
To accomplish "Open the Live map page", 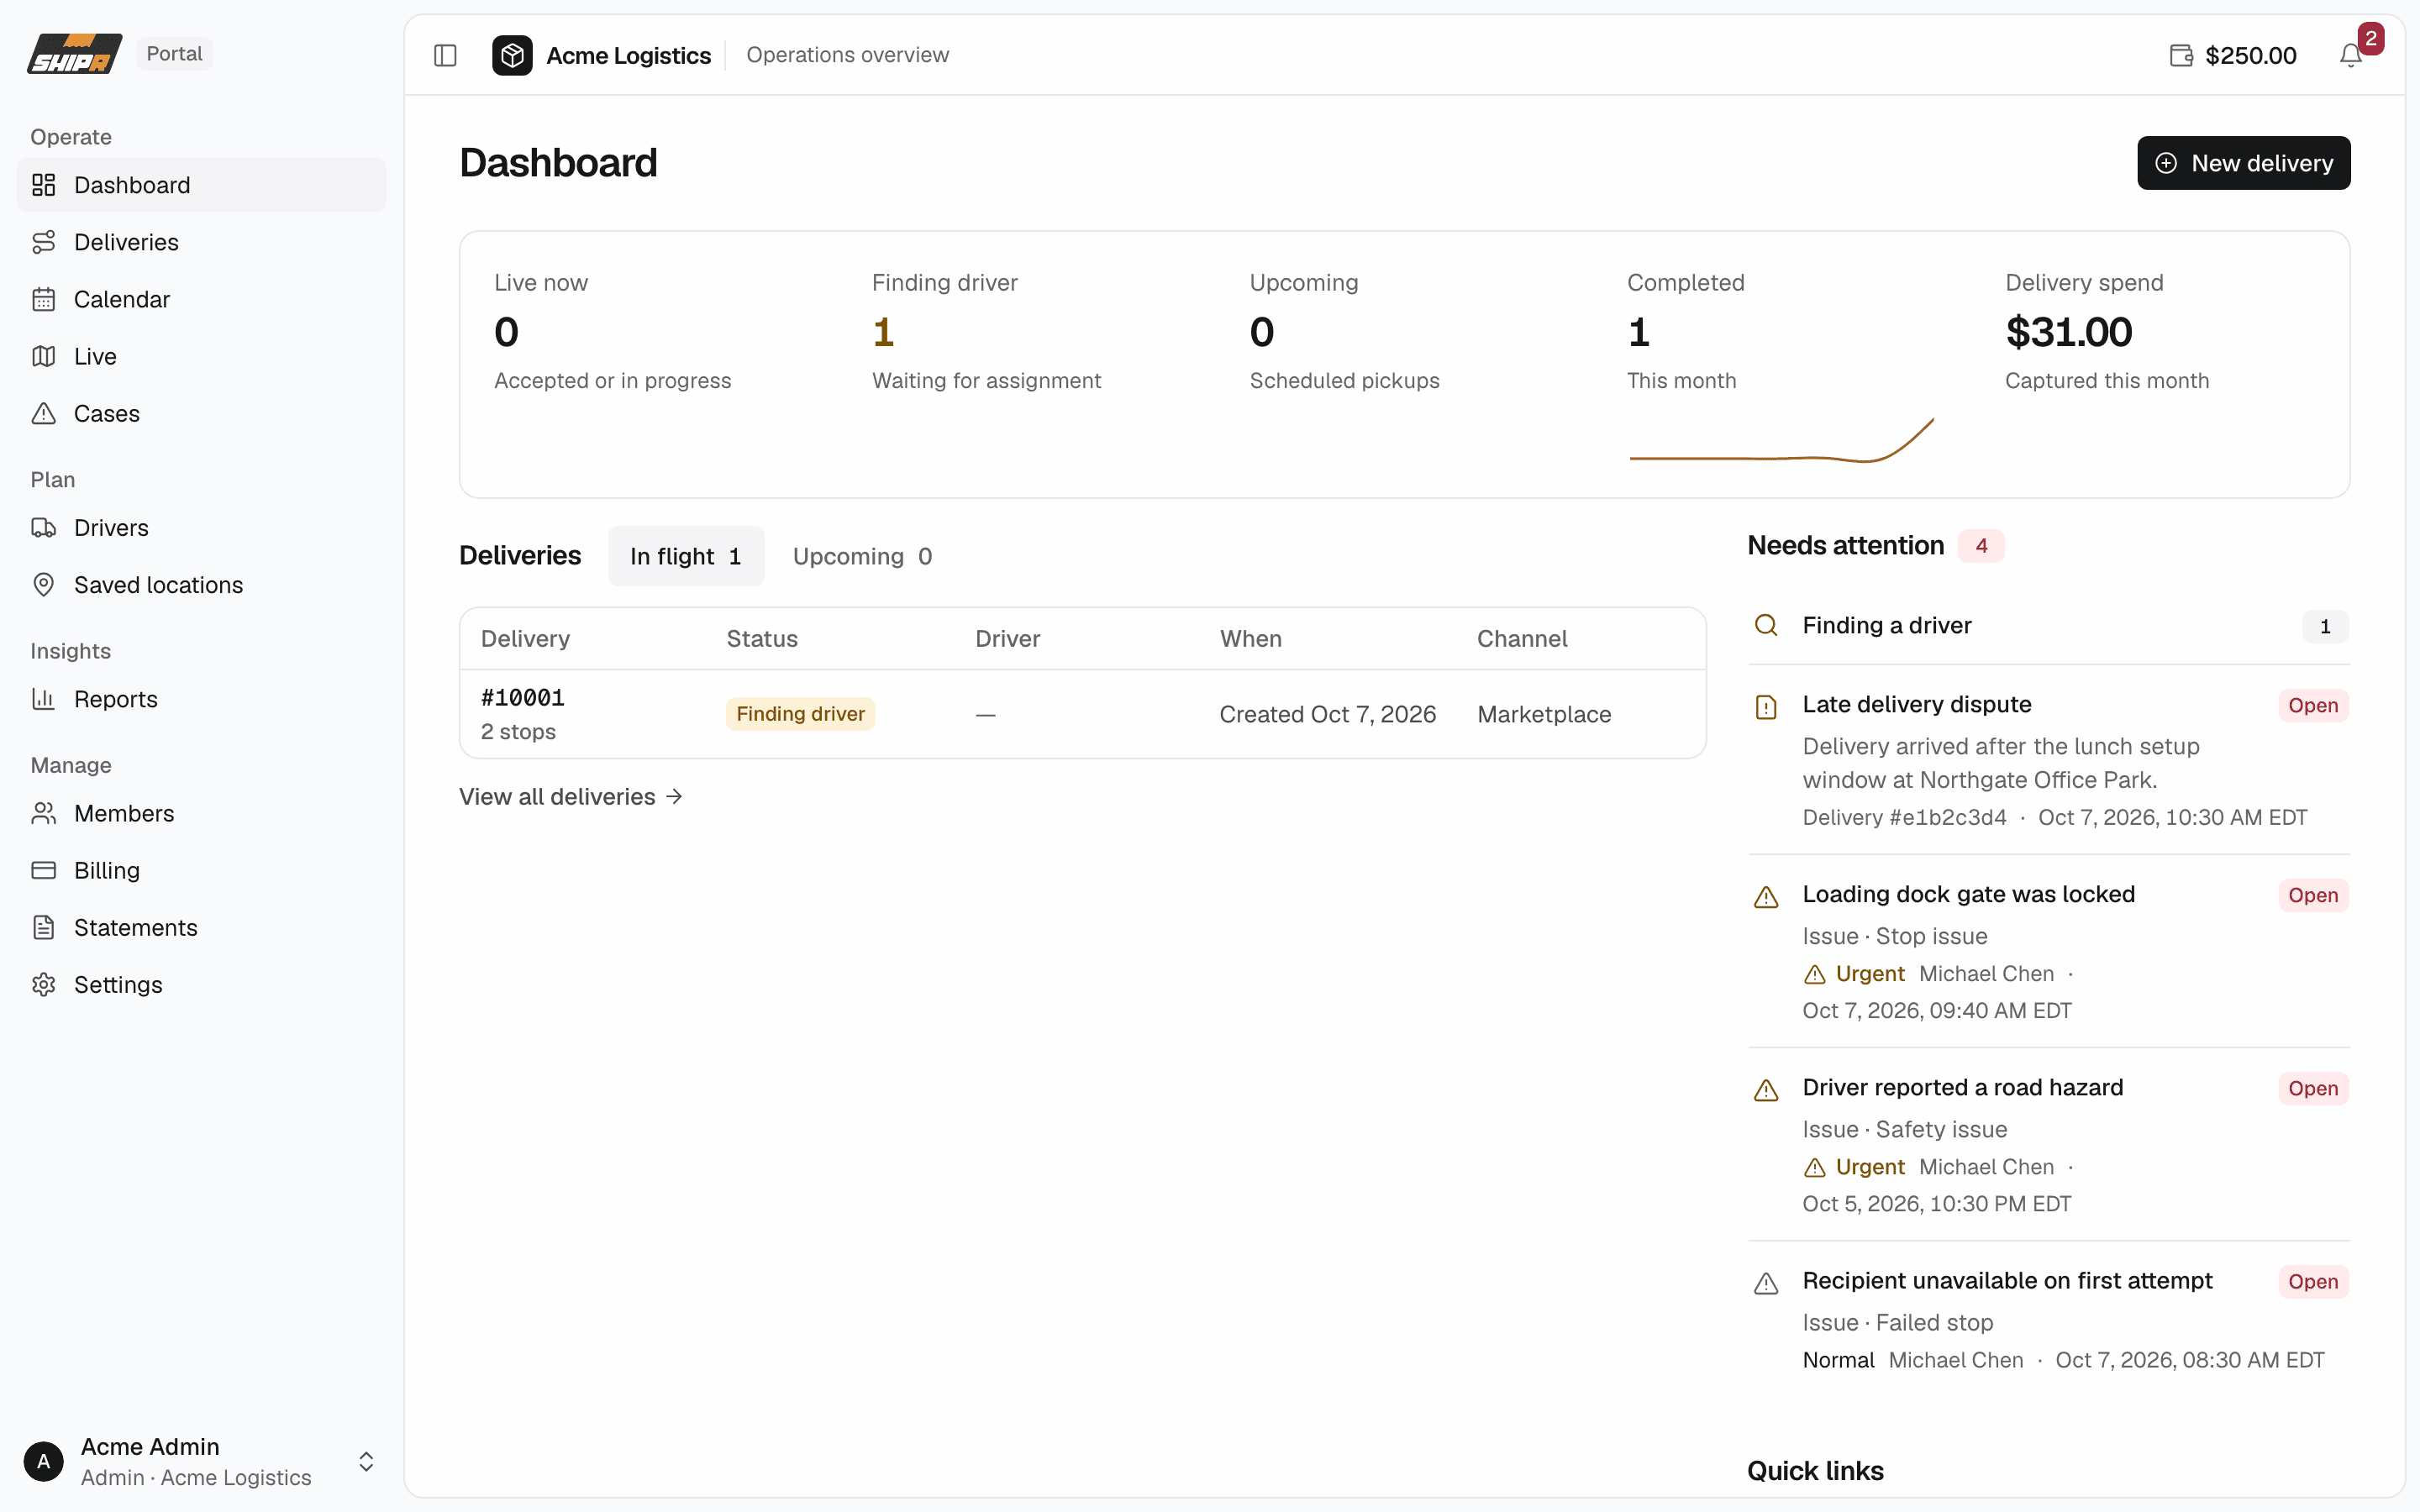I will tap(201, 356).
